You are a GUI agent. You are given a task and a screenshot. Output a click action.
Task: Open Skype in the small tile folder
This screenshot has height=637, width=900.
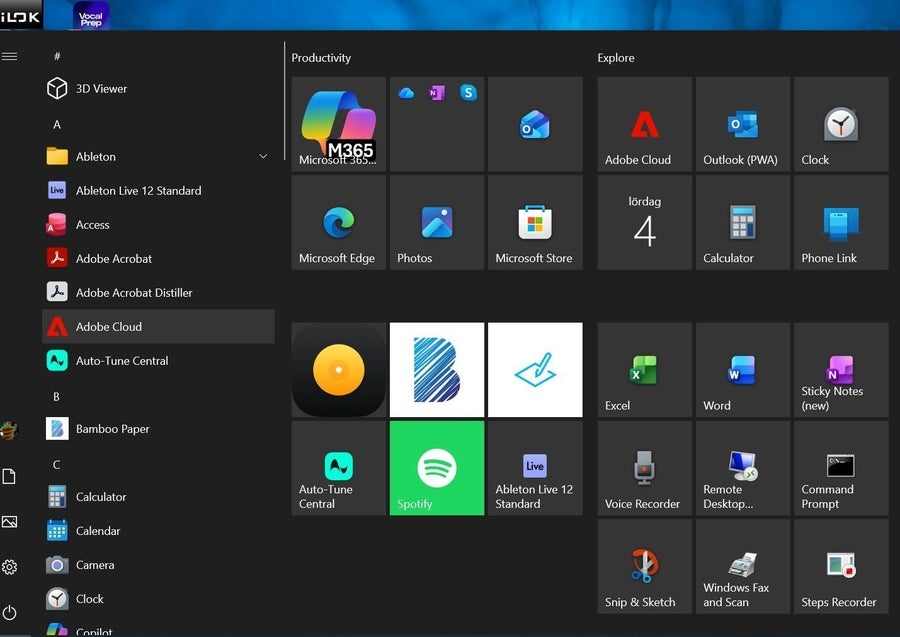click(468, 92)
